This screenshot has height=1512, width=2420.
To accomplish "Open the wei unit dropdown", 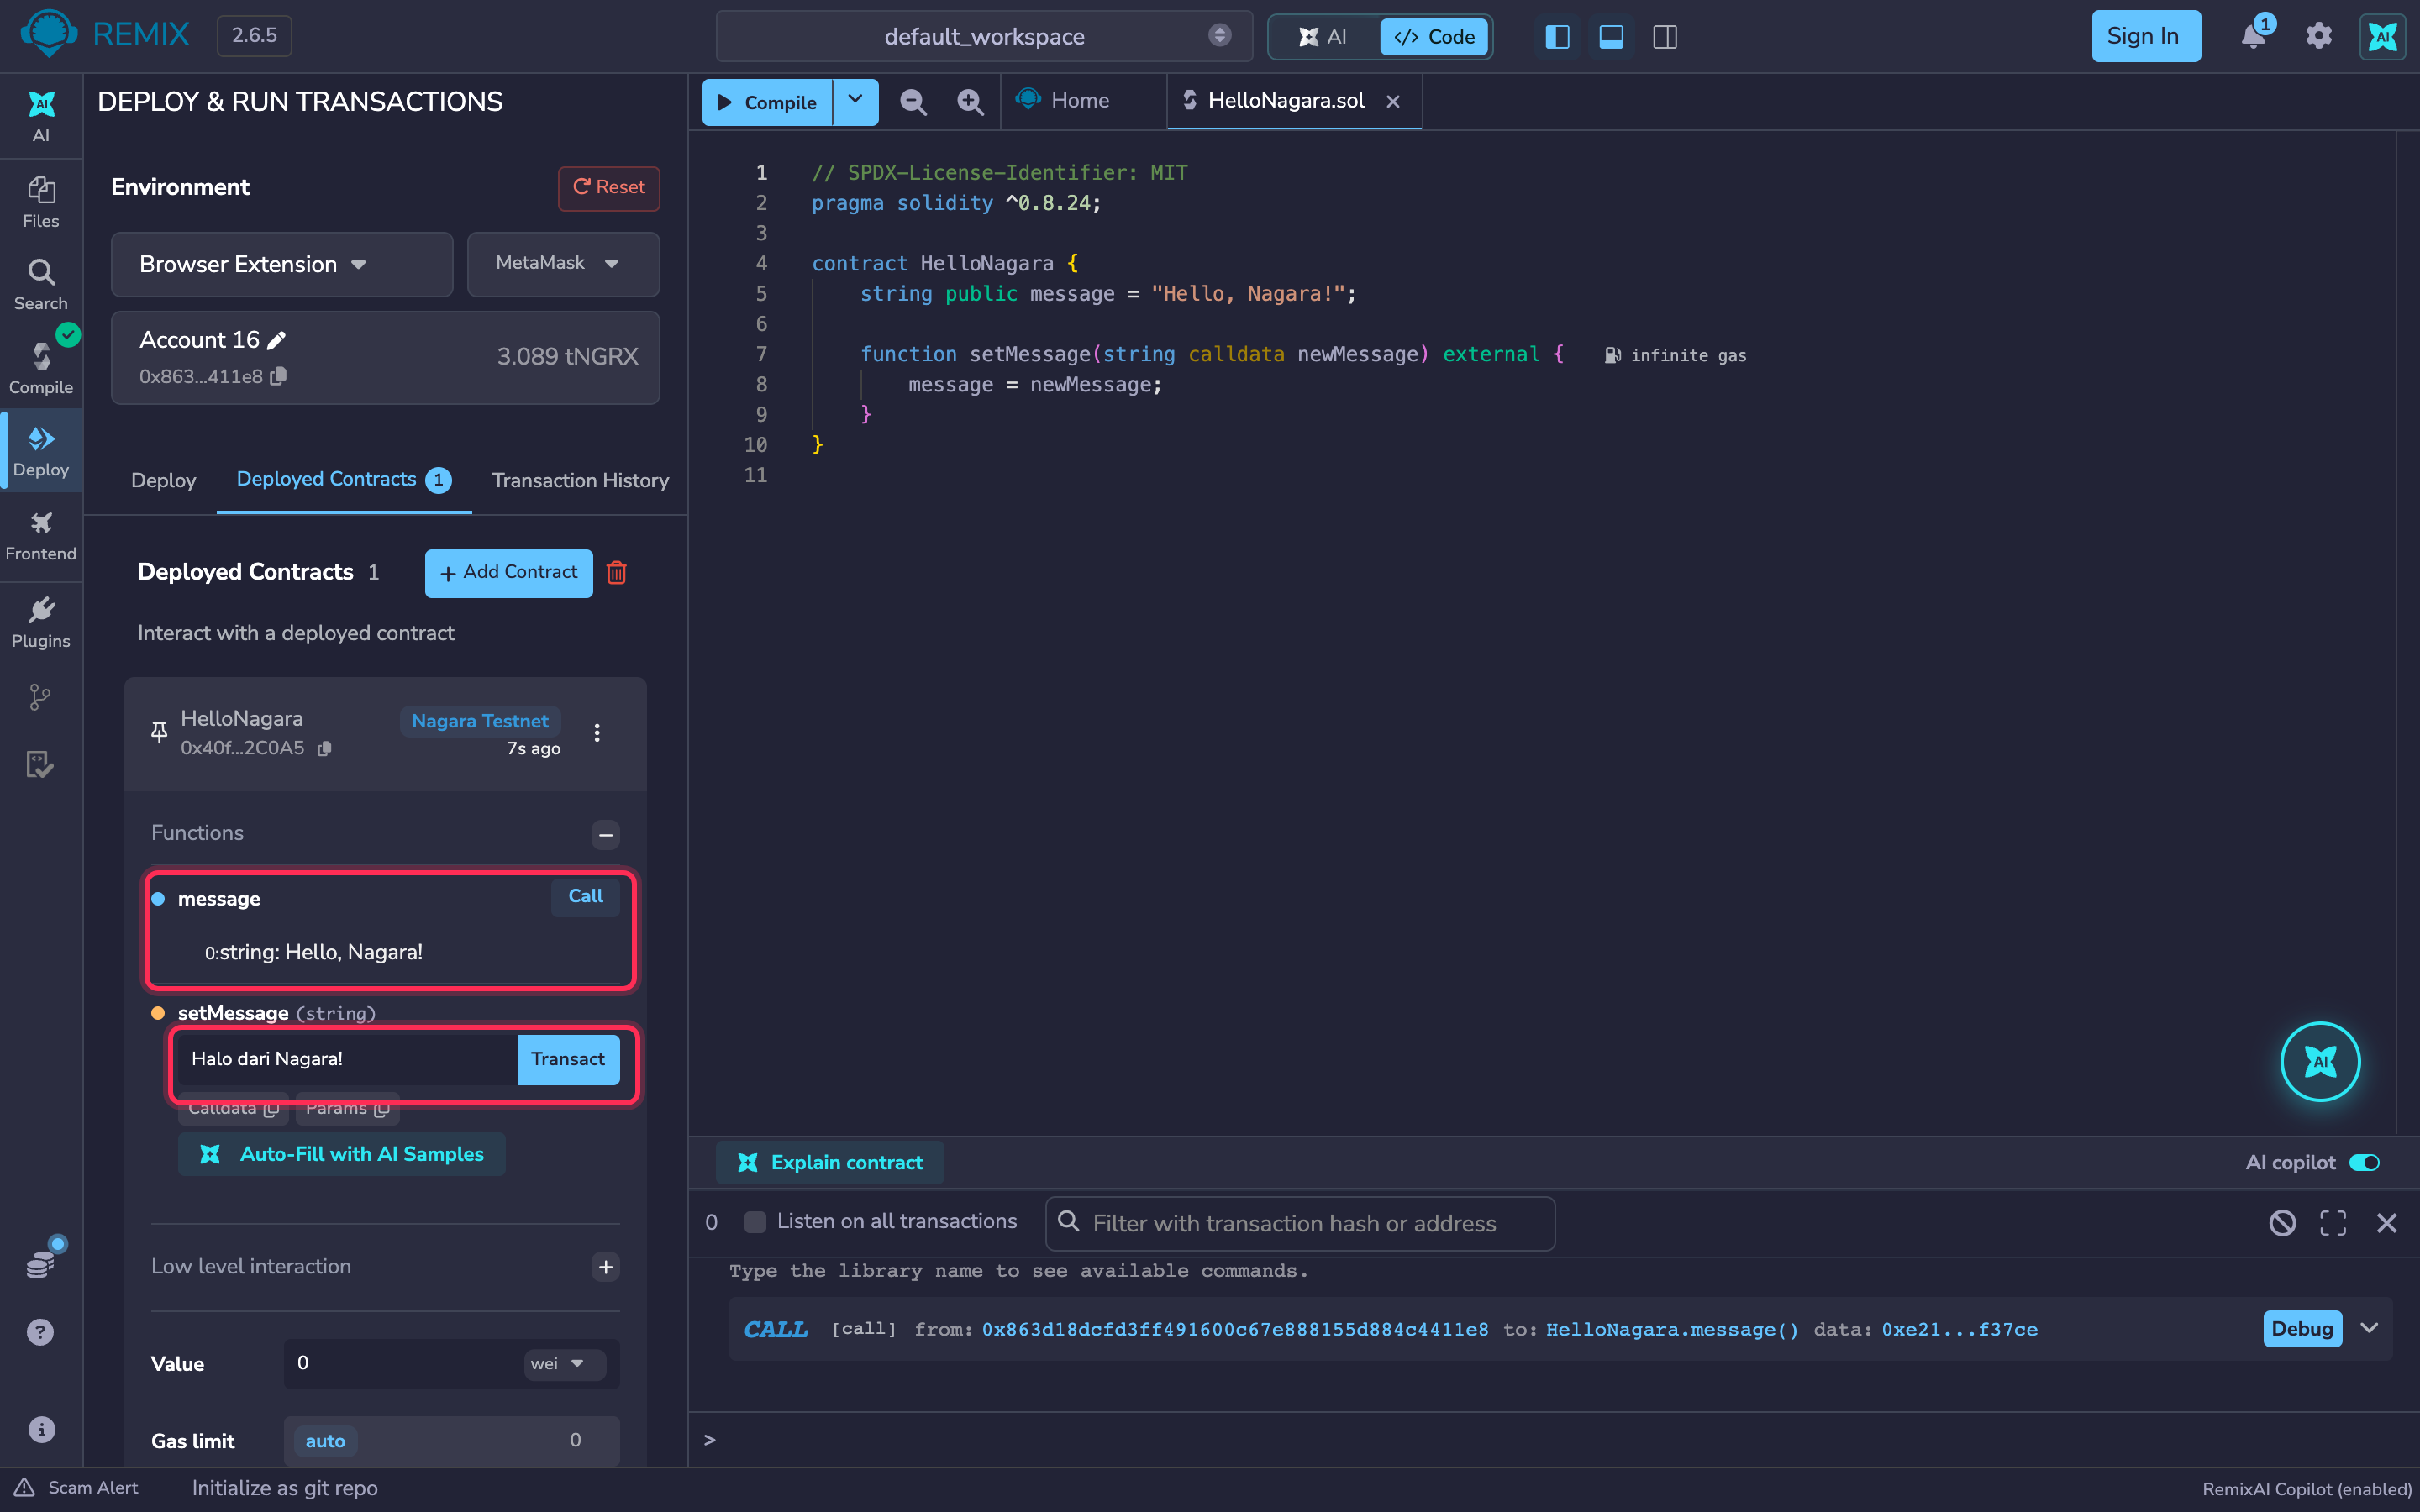I will point(564,1364).
